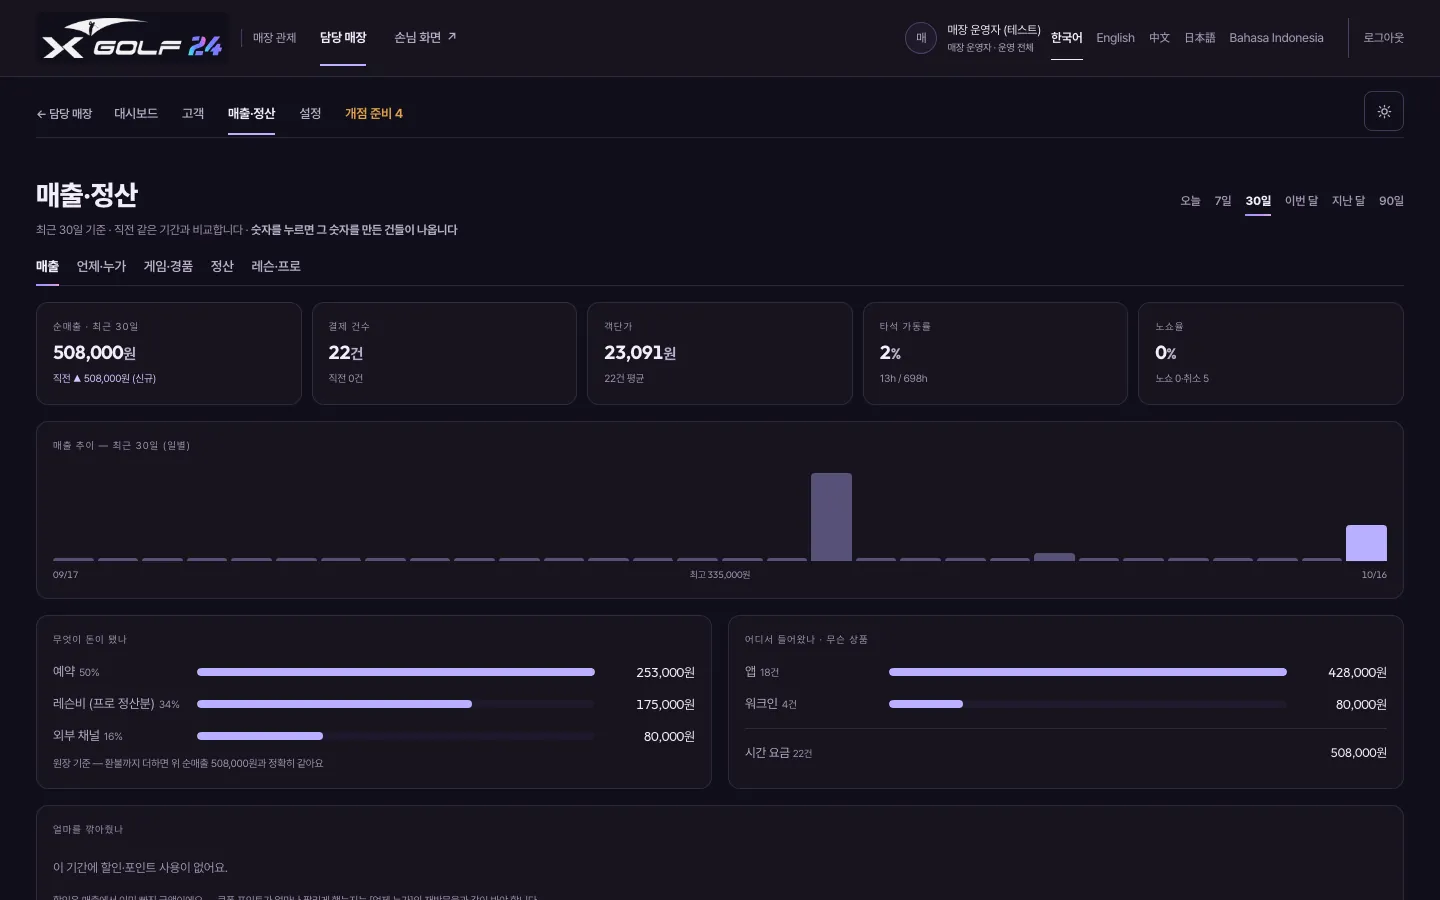The height and width of the screenshot is (900, 1440).
Task: Switch language to Bahasa Indonesia
Action: pos(1276,38)
